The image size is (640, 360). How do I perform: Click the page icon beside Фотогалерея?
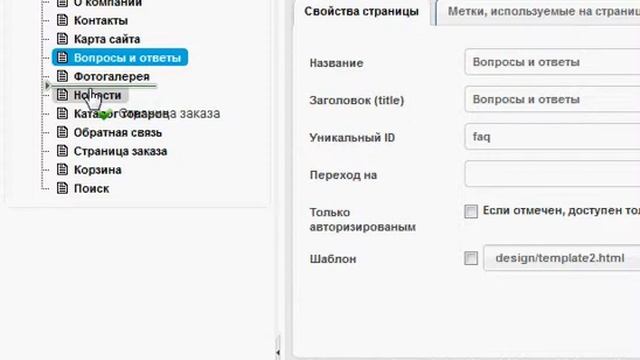62,76
